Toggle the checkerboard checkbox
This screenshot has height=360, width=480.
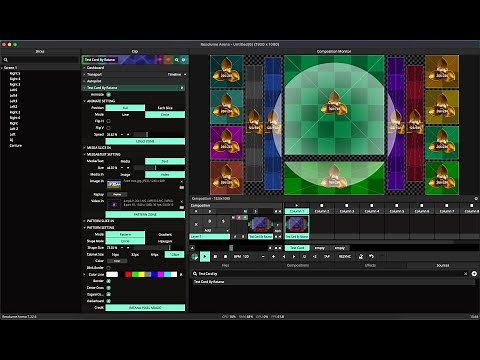(108, 301)
